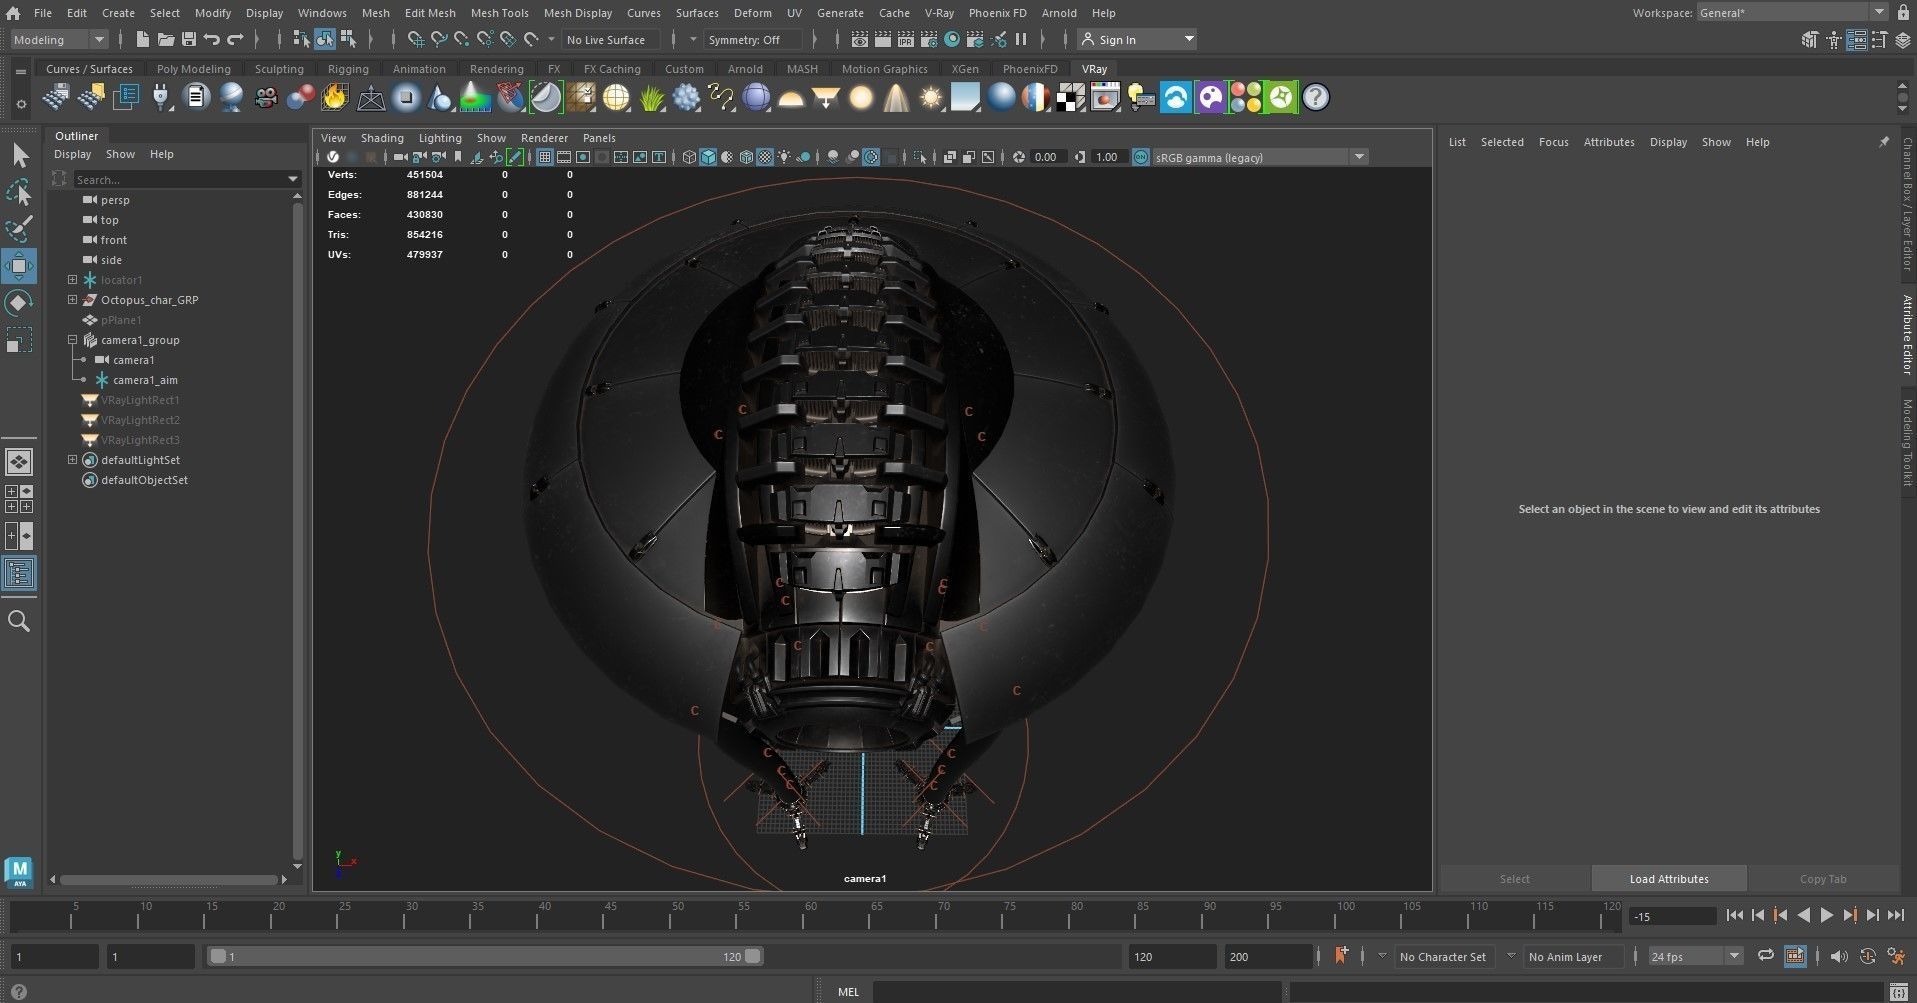The width and height of the screenshot is (1917, 1003).
Task: Expand the defaultLightSet node
Action: tap(72, 459)
